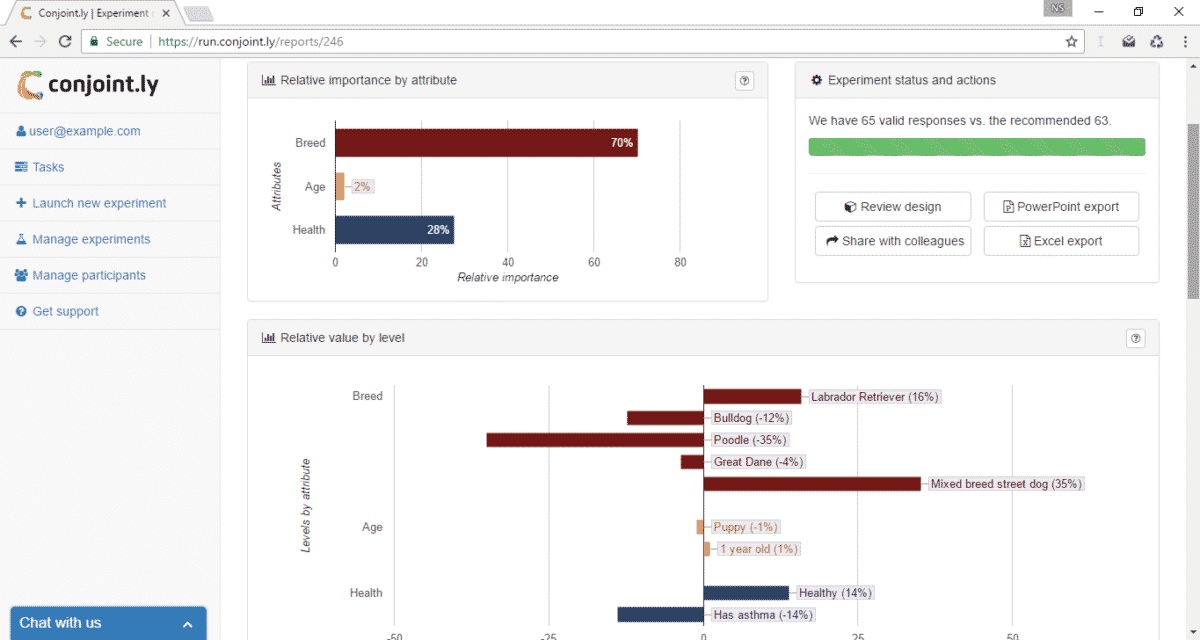Click the Review design button
Screen dimensions: 1200x640
coord(892,207)
